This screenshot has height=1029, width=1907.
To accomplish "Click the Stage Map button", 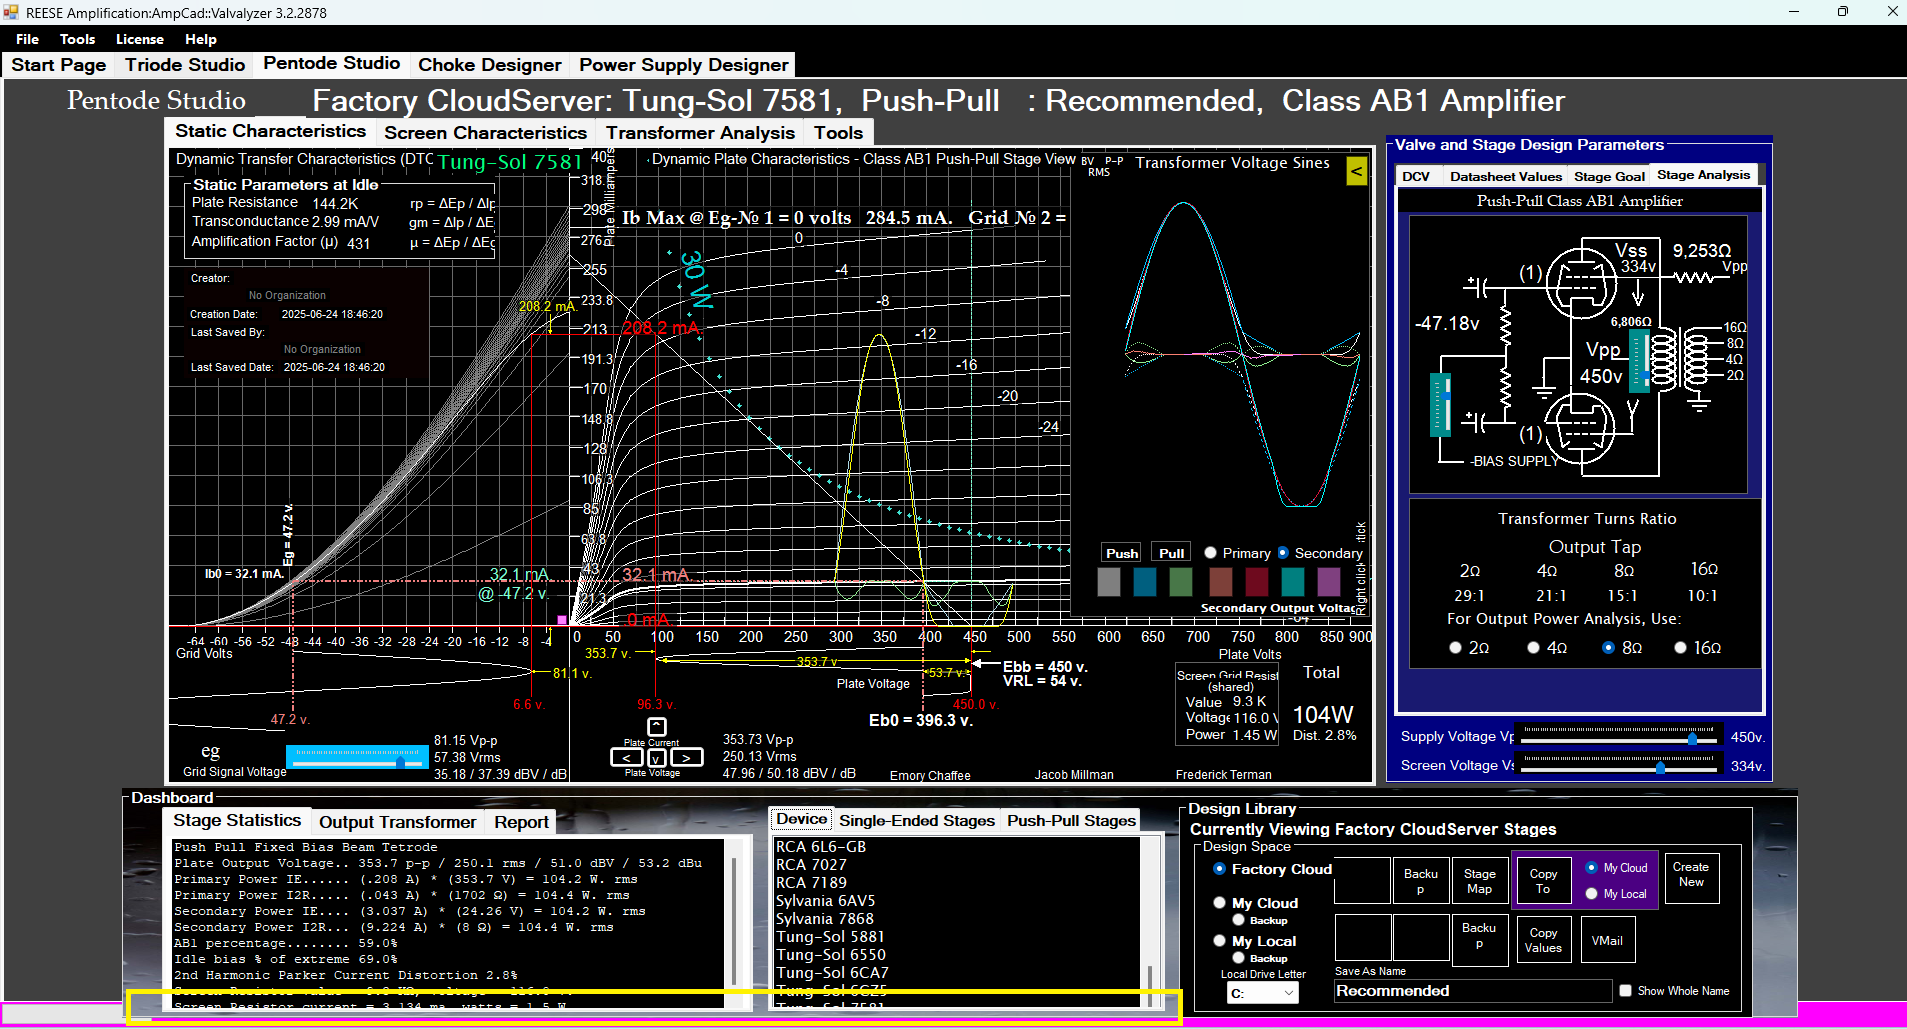I will [x=1479, y=881].
